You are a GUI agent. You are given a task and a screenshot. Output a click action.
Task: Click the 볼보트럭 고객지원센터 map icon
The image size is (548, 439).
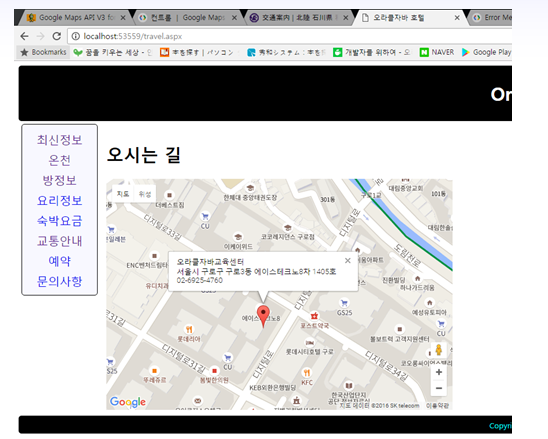click(399, 329)
